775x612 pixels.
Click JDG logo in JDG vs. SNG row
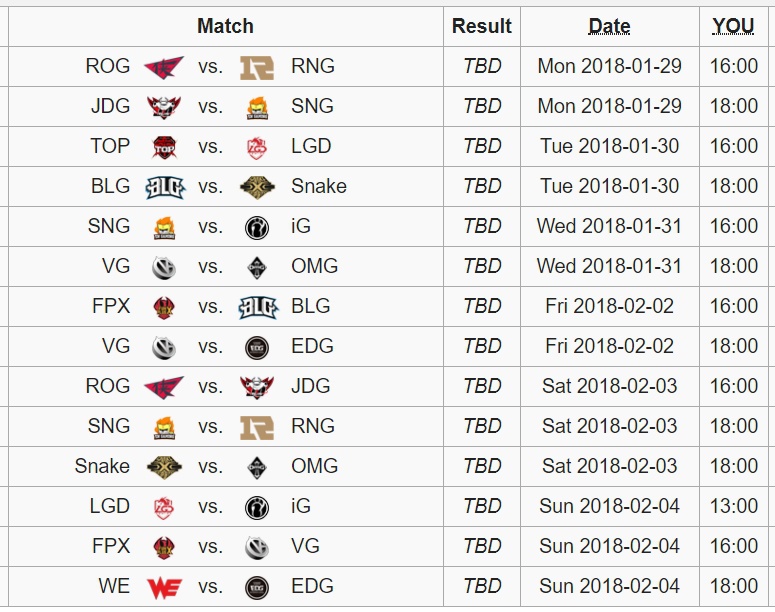(165, 107)
